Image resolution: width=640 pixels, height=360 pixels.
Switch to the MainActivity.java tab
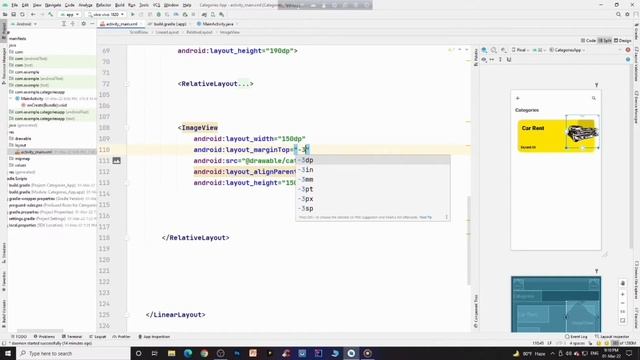(x=218, y=24)
